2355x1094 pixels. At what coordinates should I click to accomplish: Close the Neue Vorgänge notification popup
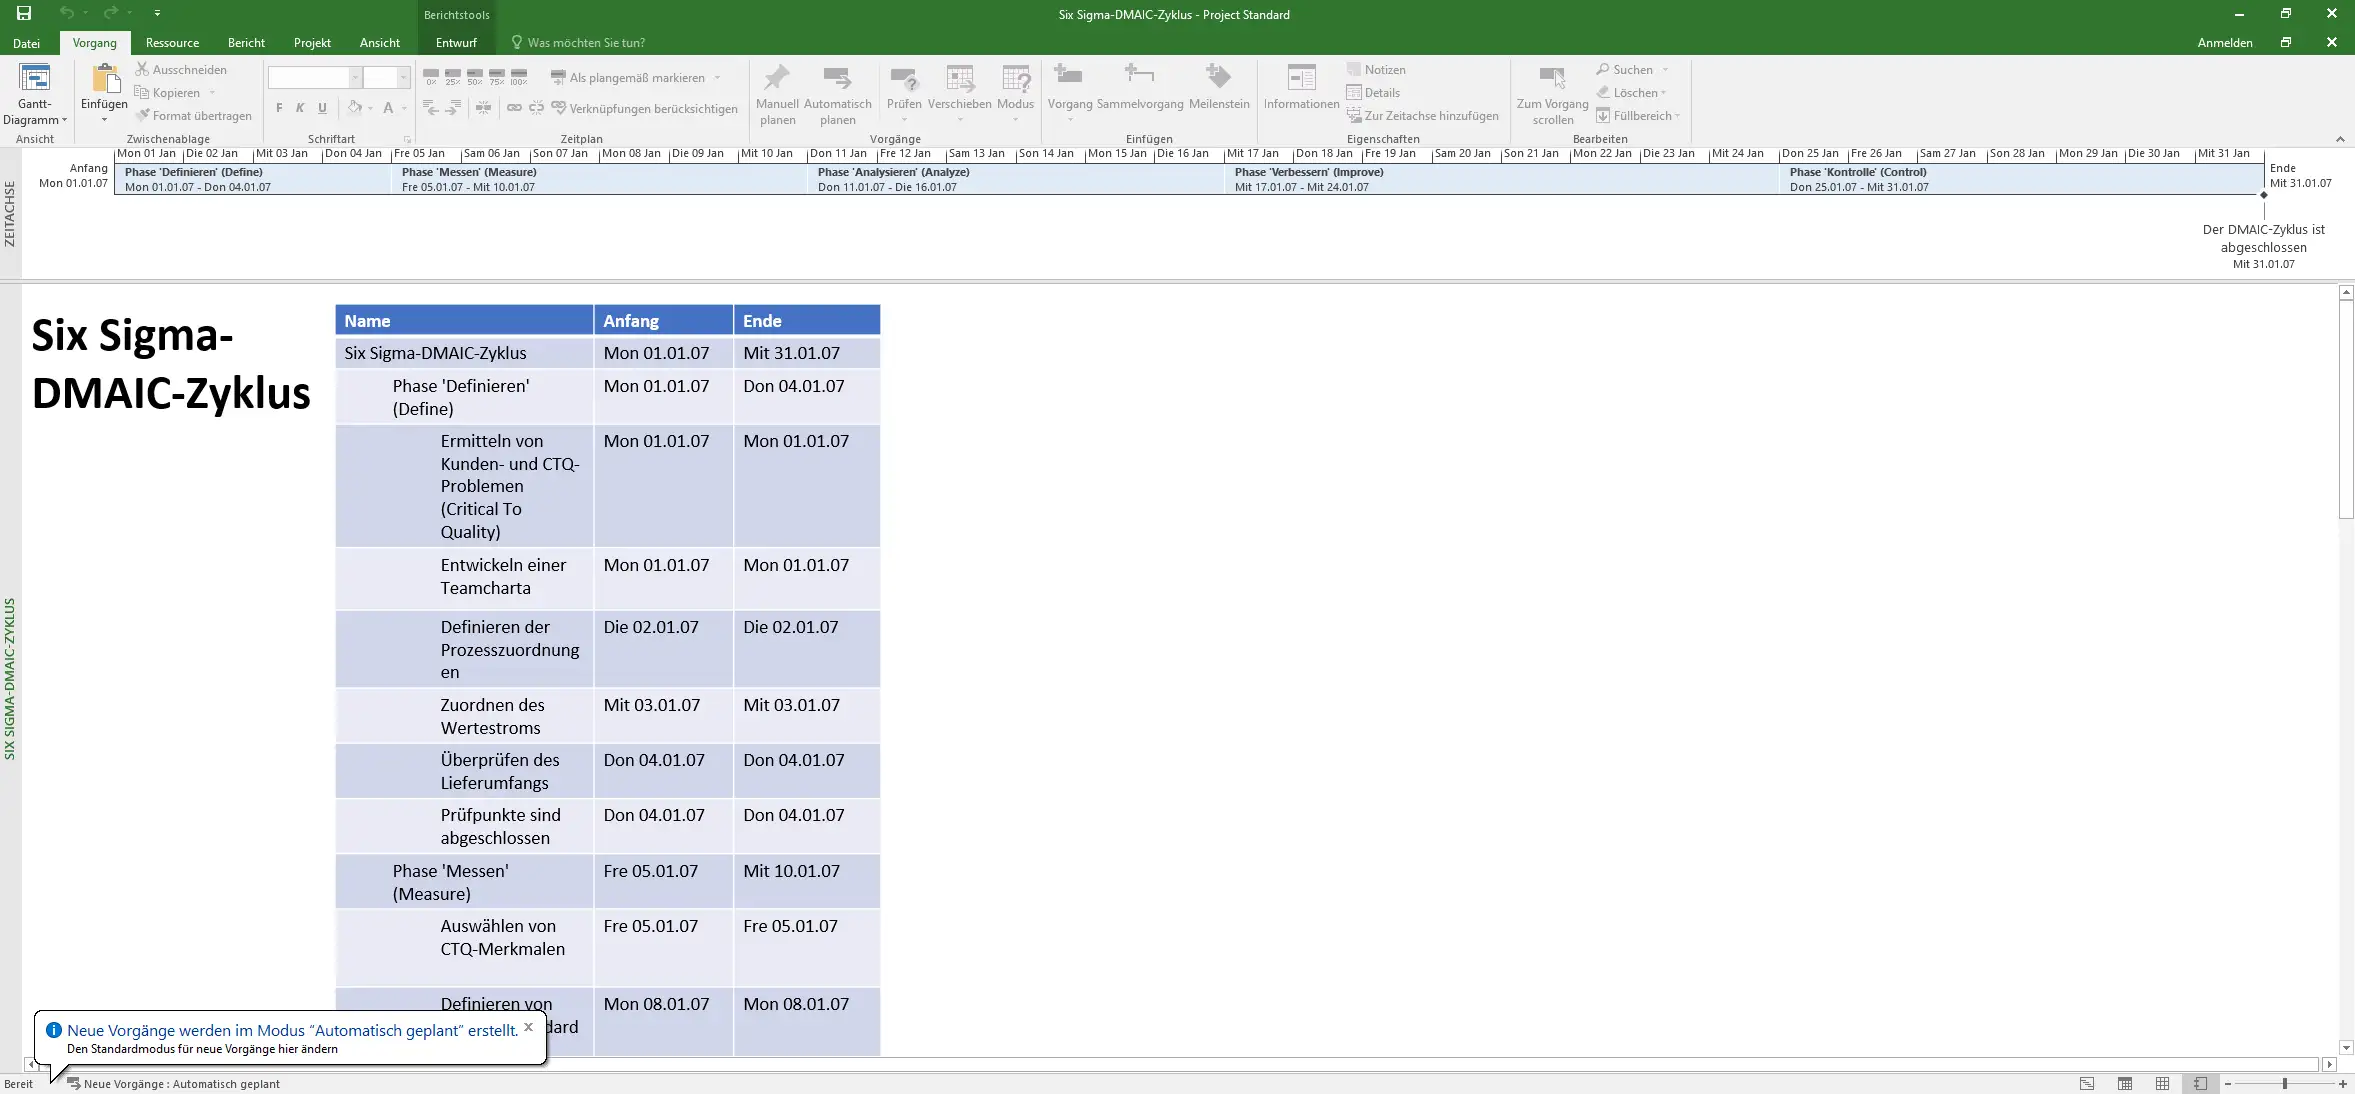click(x=529, y=1027)
